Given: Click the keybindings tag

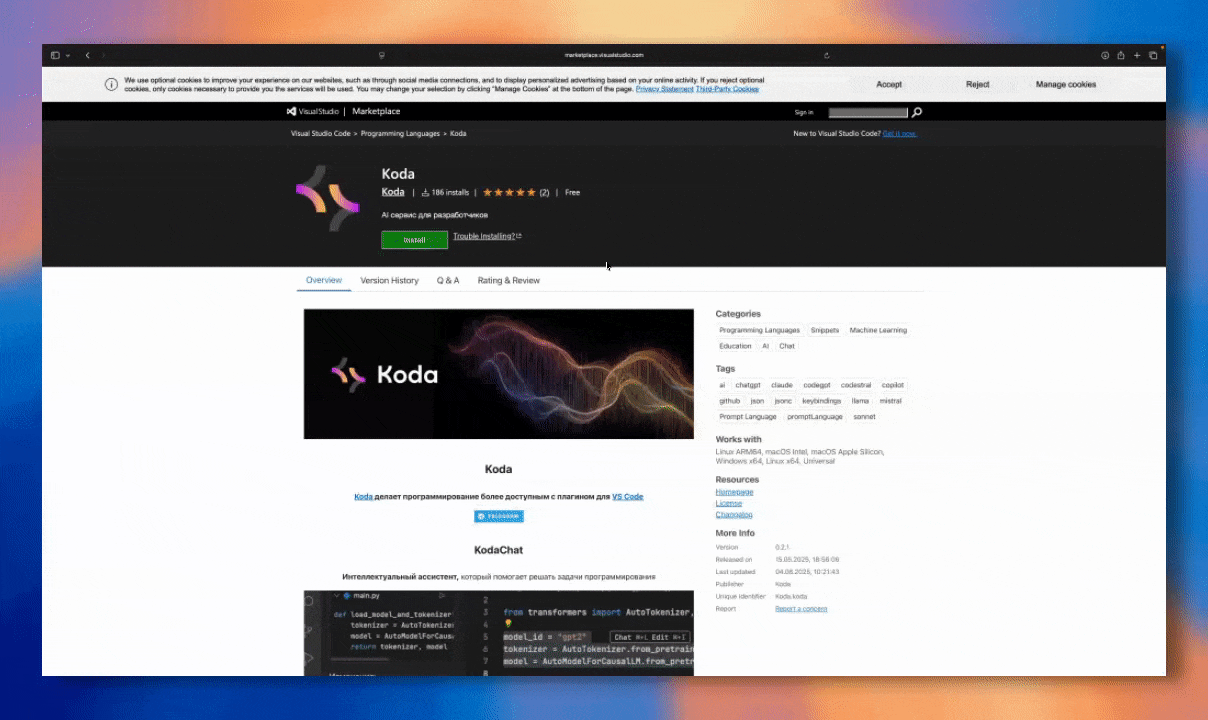Looking at the screenshot, I should coord(822,401).
